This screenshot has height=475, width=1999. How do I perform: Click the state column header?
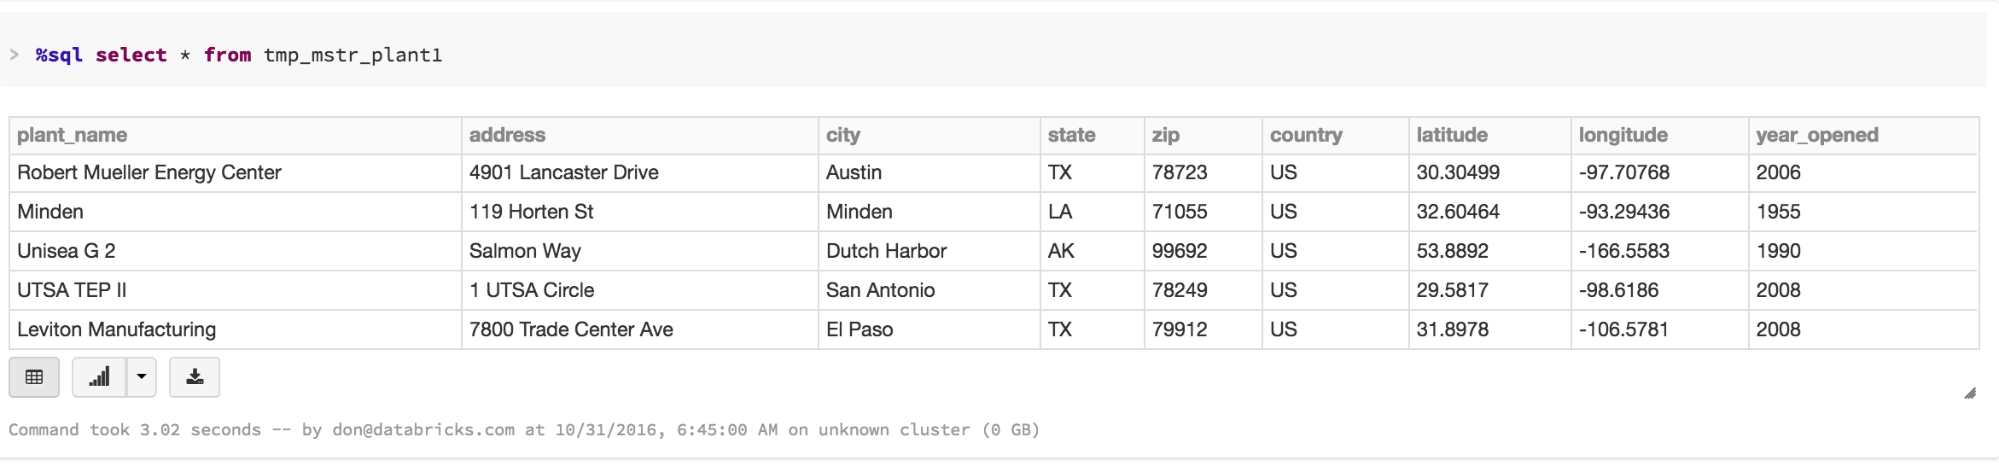[x=1071, y=135]
